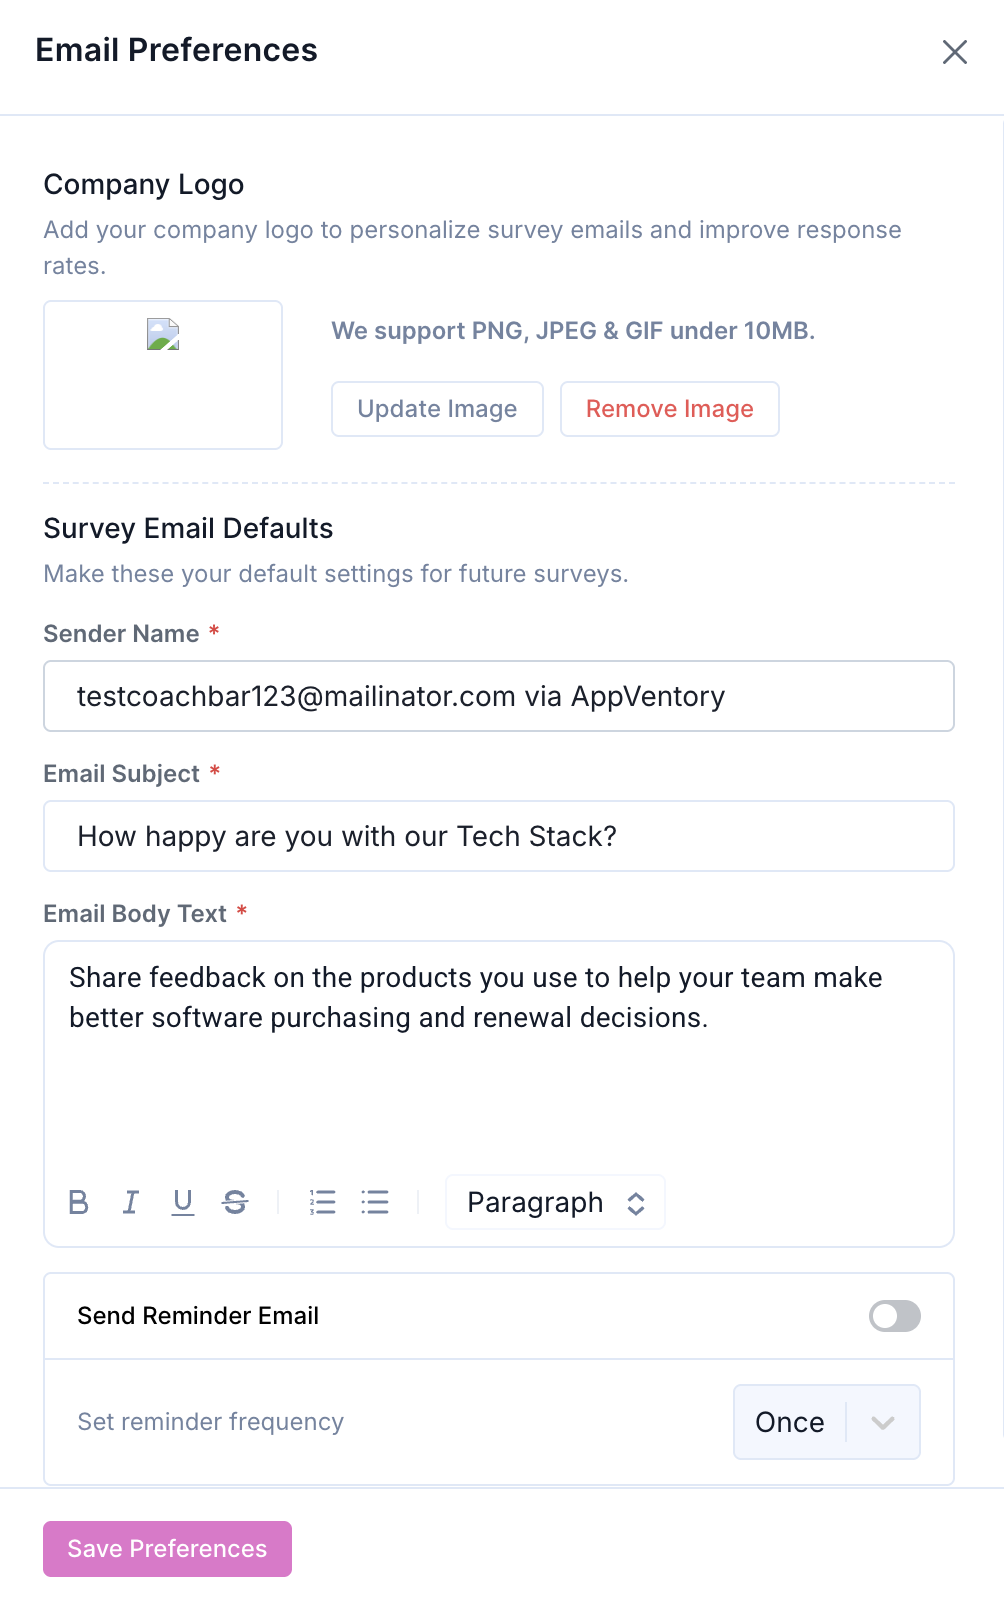Click the Update Image button
Screen dimensions: 1004x1605
tap(437, 409)
